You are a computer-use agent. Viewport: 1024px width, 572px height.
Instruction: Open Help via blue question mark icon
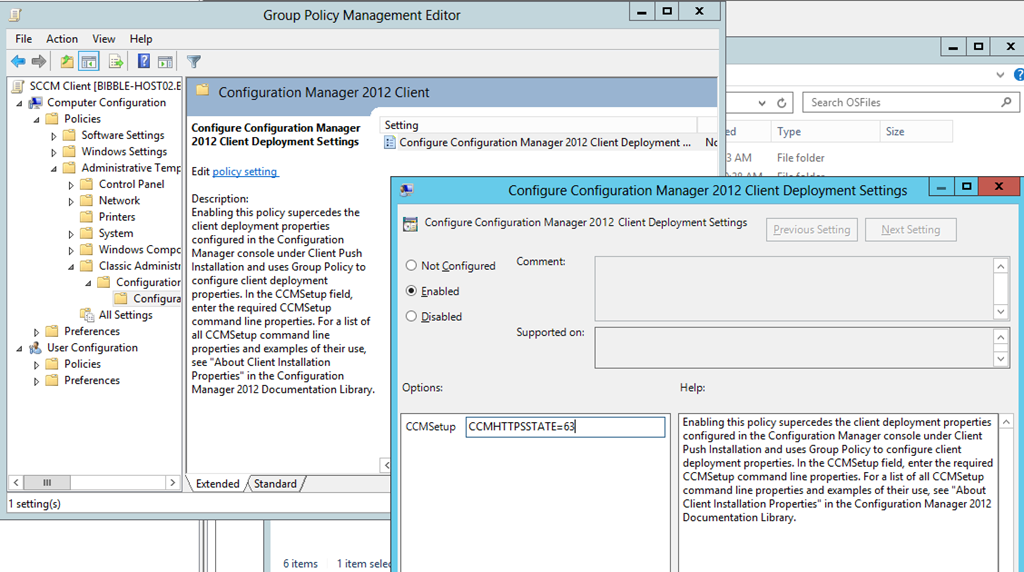point(144,62)
